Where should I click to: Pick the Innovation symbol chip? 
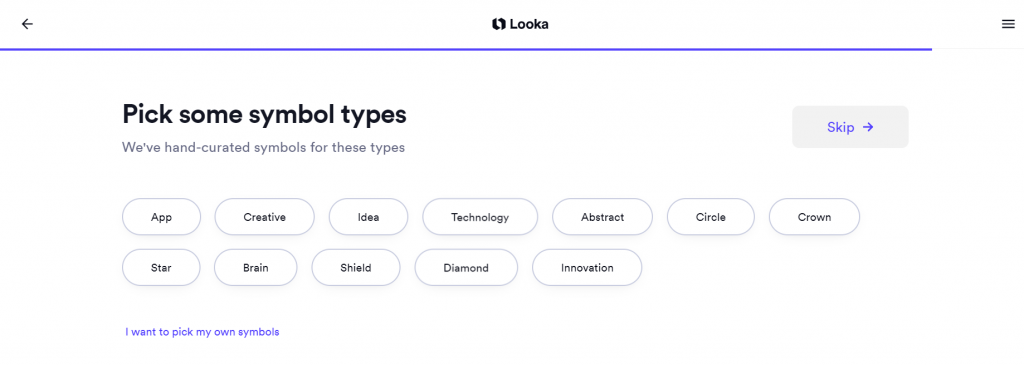(x=587, y=268)
